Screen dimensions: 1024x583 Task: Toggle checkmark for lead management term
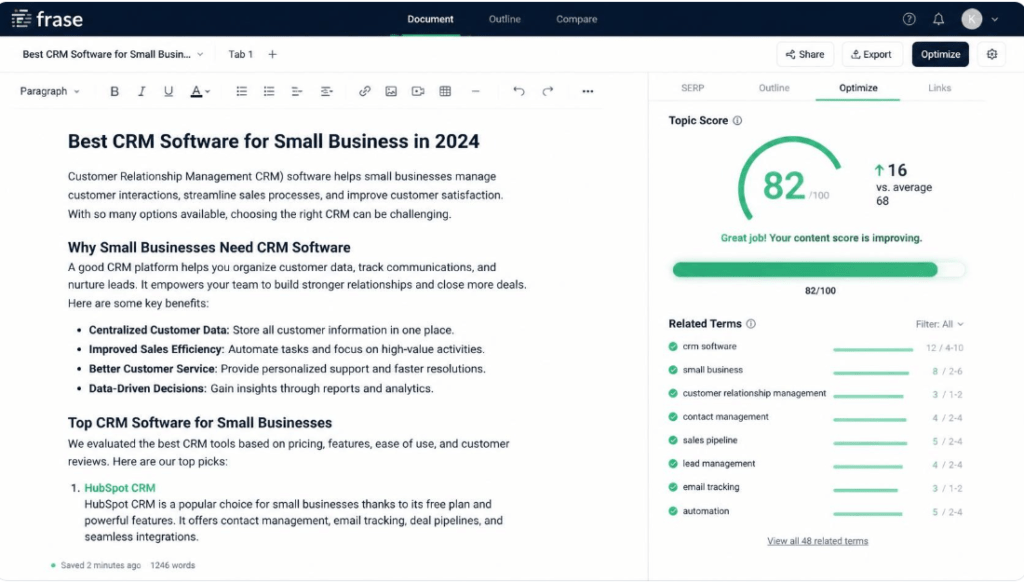coord(673,464)
